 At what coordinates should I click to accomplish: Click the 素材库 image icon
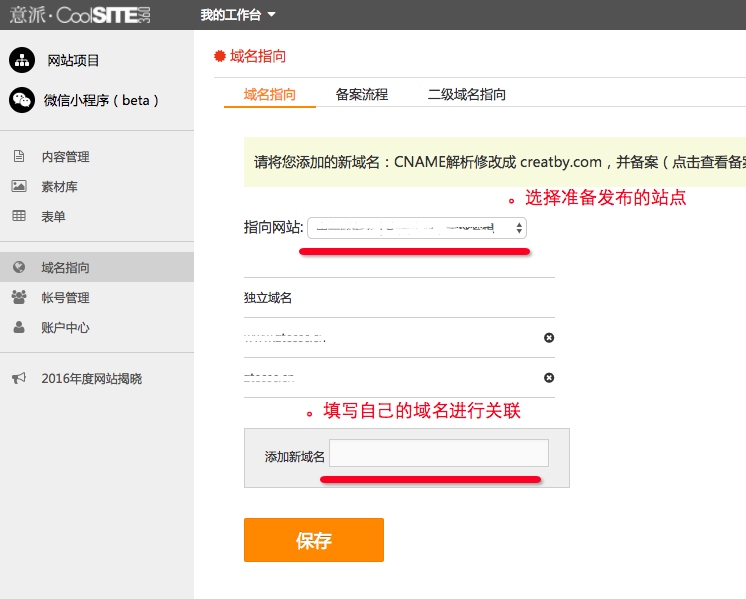click(x=19, y=186)
